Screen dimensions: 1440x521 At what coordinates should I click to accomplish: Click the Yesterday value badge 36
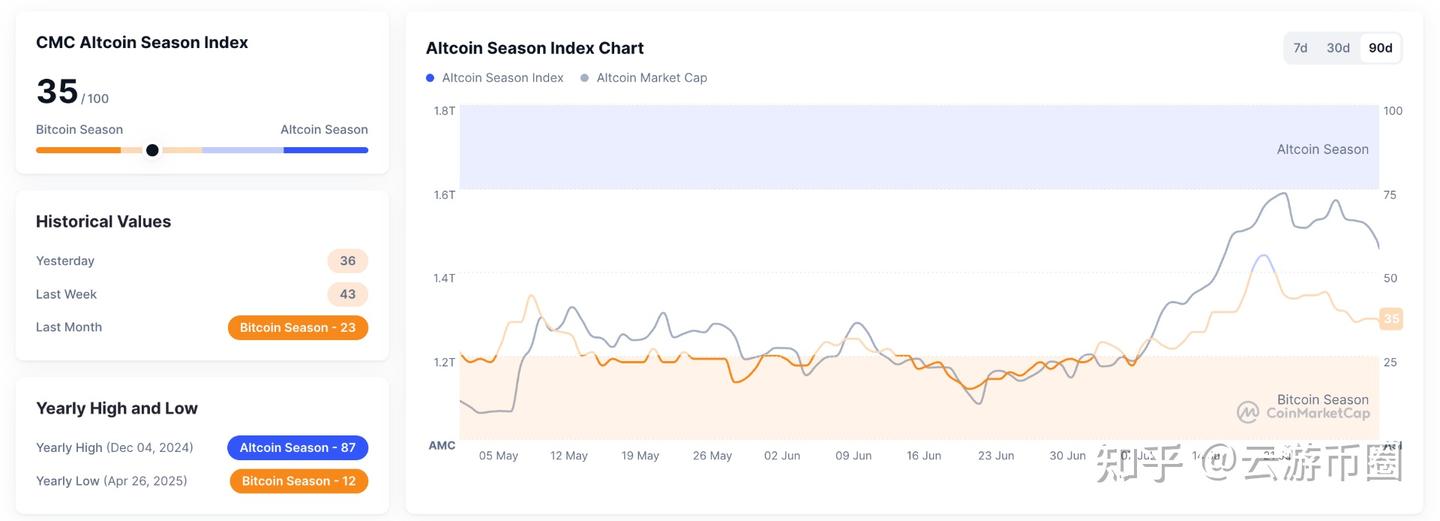[347, 261]
